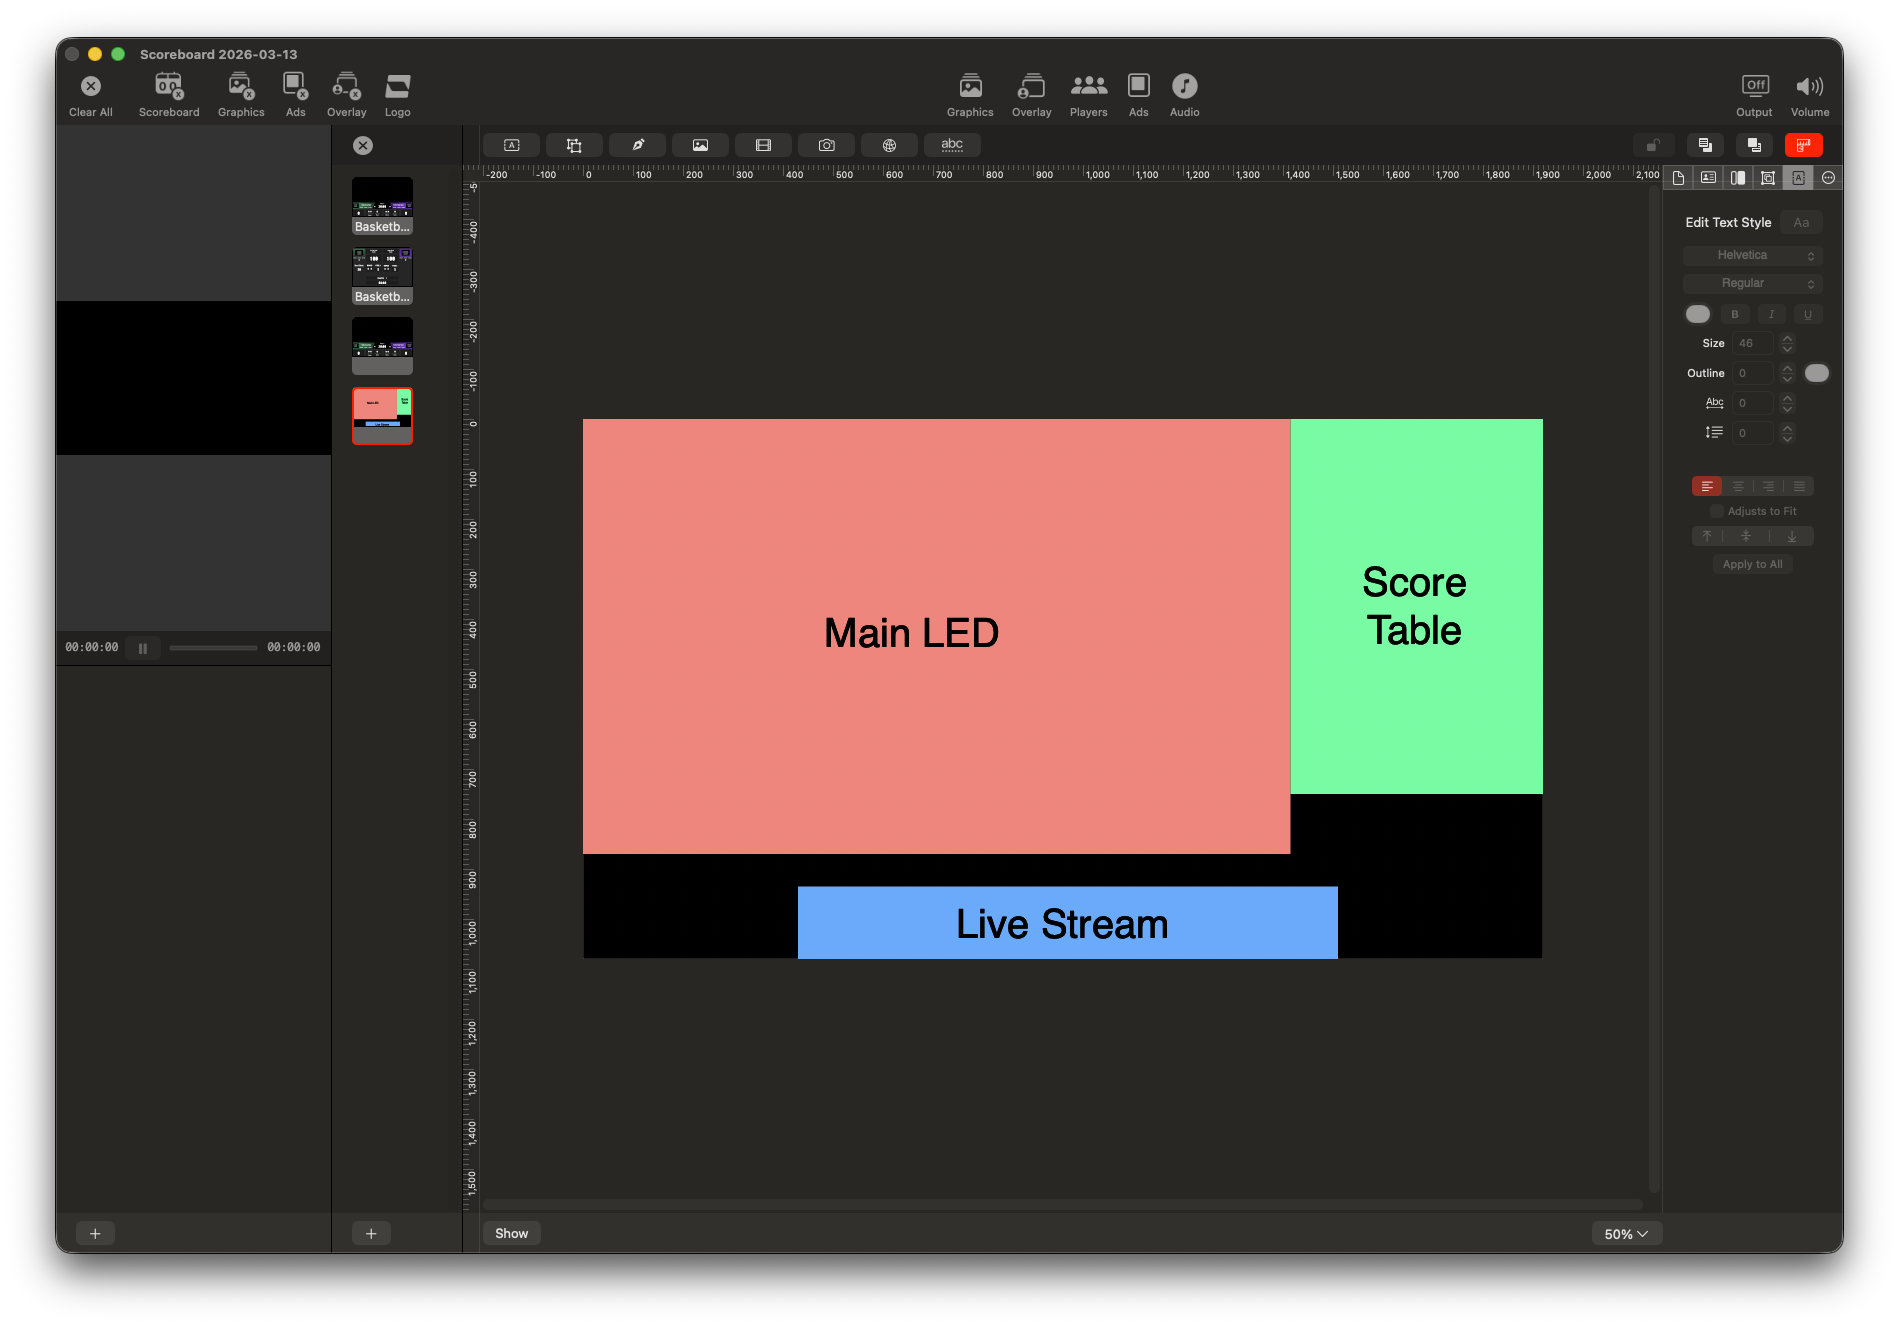
Task: Click the text box tool icon
Action: coord(511,145)
